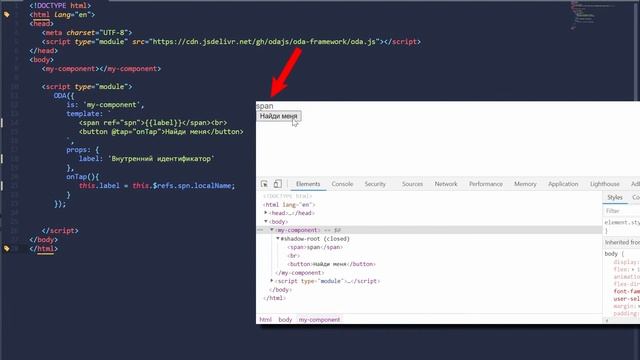Image resolution: width=640 pixels, height=360 pixels.
Task: Expand the script type="module" node
Action: tap(272, 281)
